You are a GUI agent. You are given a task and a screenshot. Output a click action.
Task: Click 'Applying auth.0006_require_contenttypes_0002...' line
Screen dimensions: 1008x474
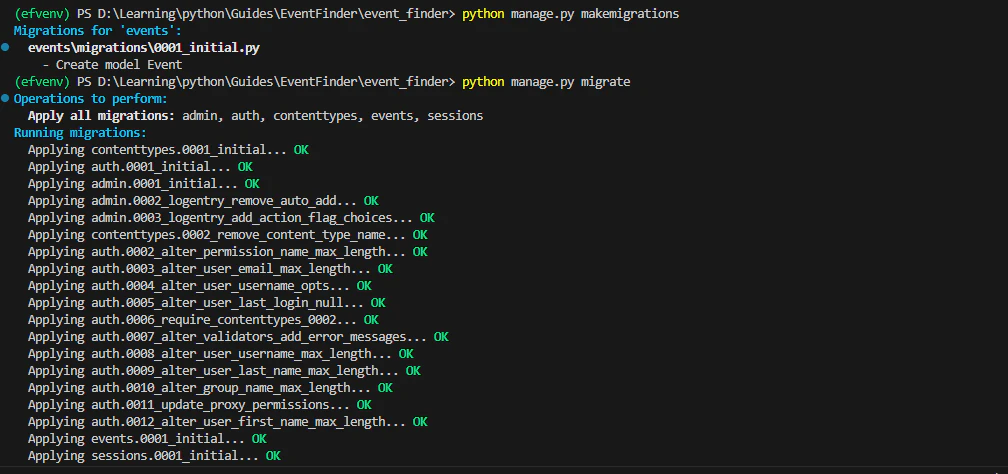tap(203, 320)
